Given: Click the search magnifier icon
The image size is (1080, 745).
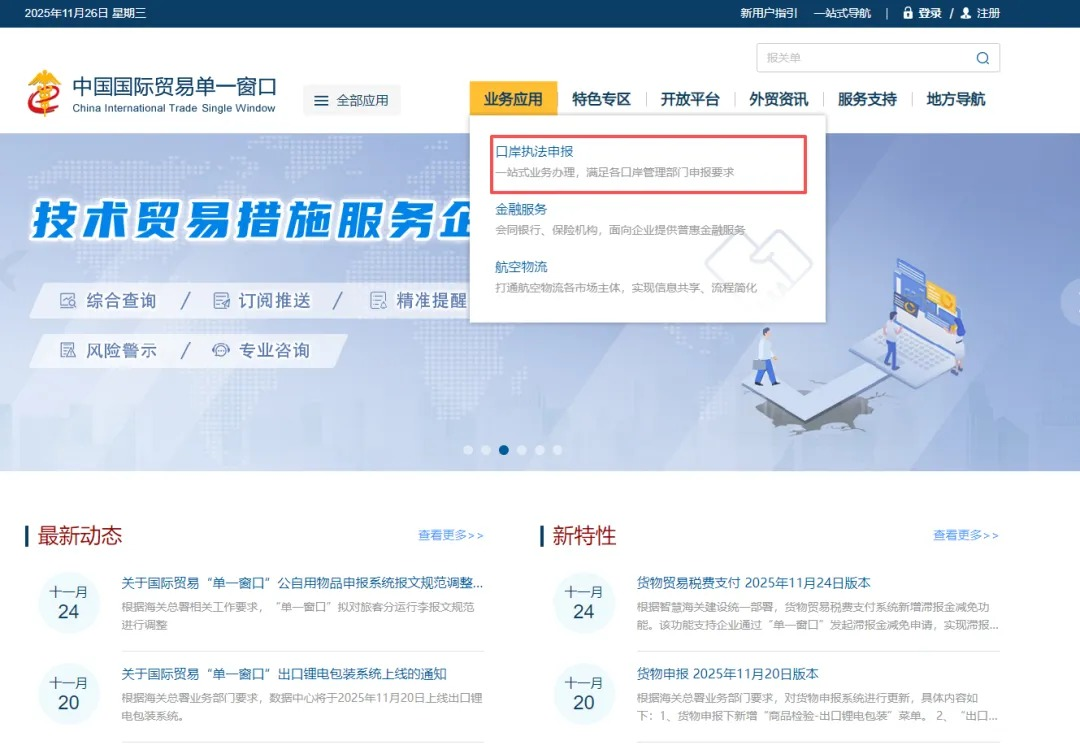Looking at the screenshot, I should [982, 58].
